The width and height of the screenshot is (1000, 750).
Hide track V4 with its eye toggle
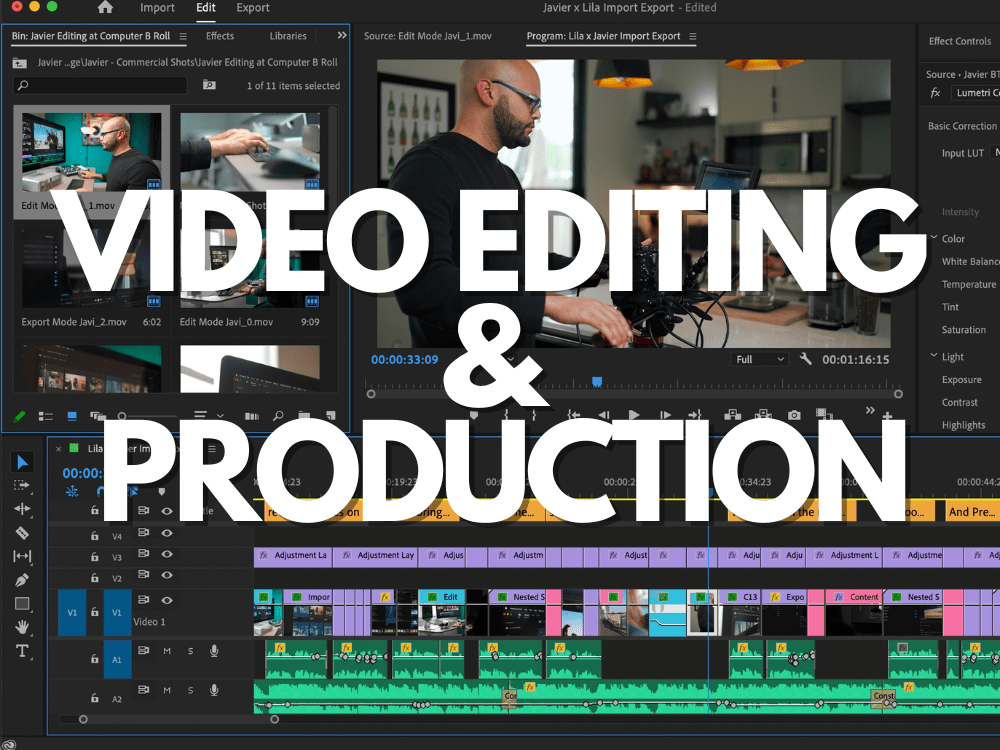click(167, 533)
